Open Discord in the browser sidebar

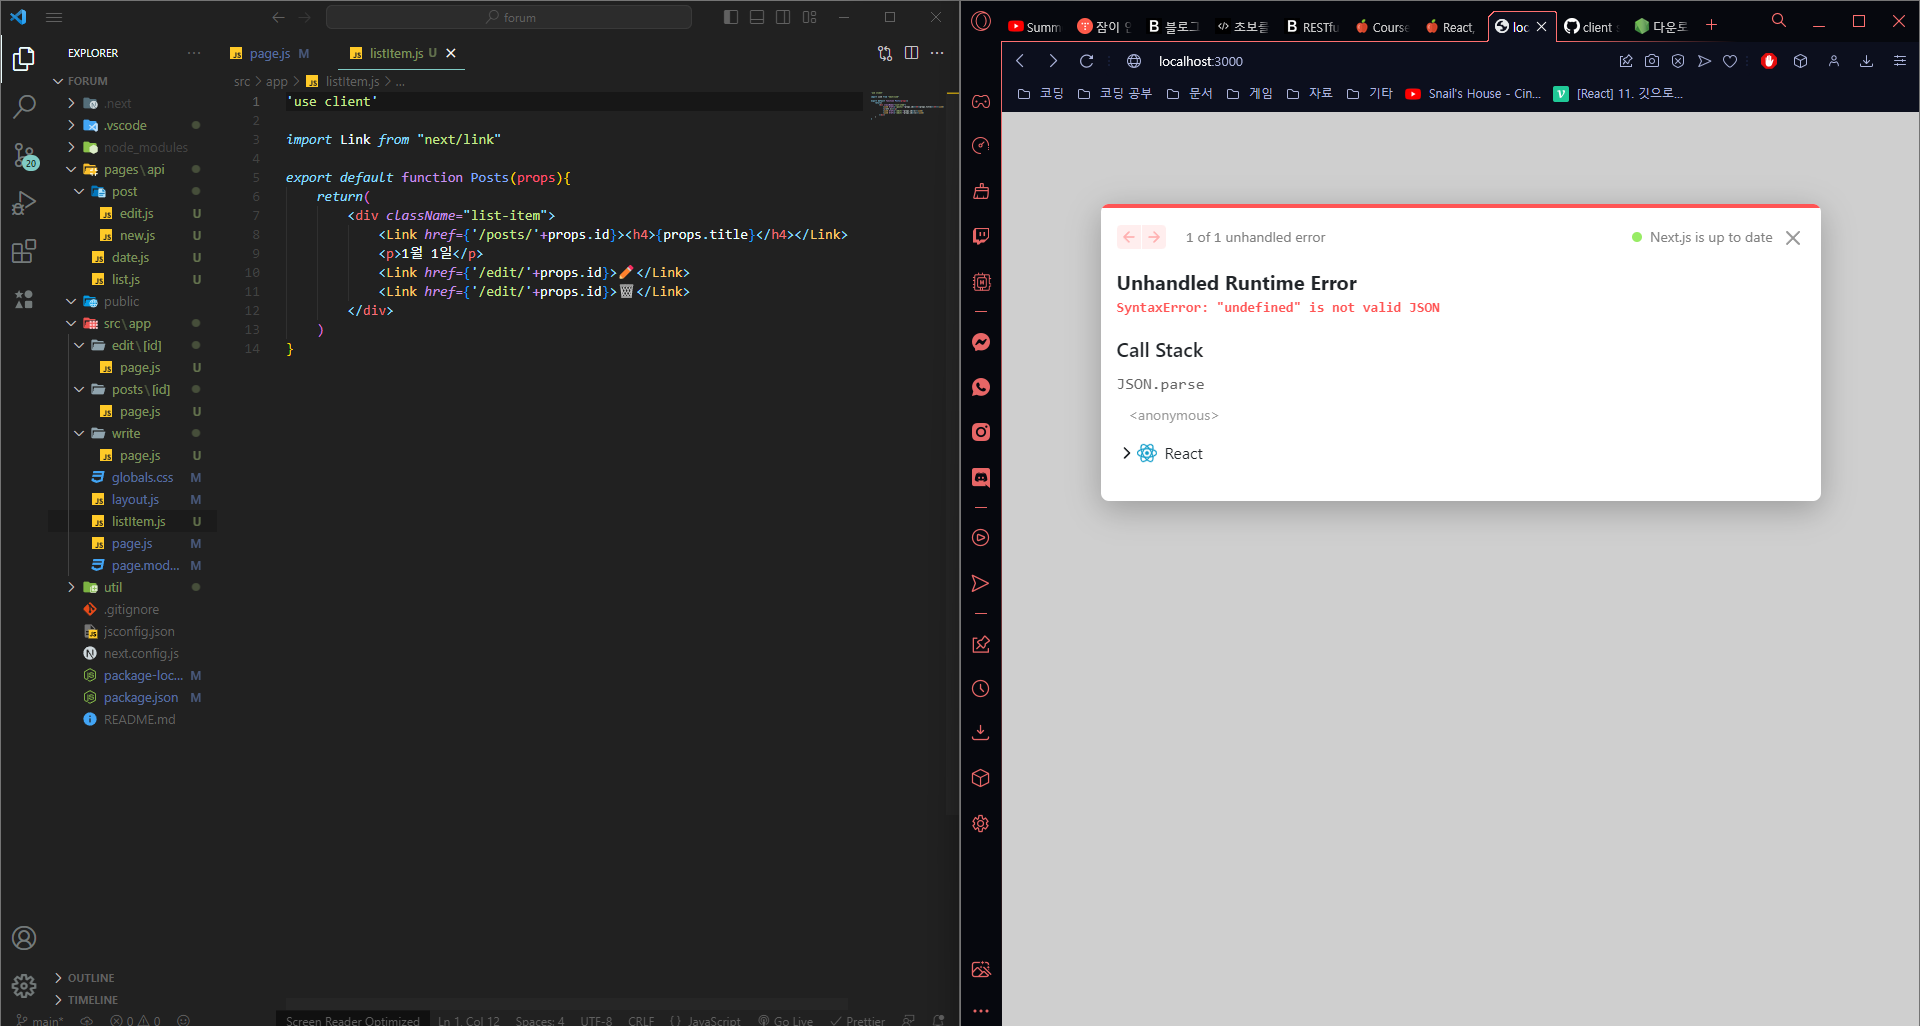(x=981, y=477)
